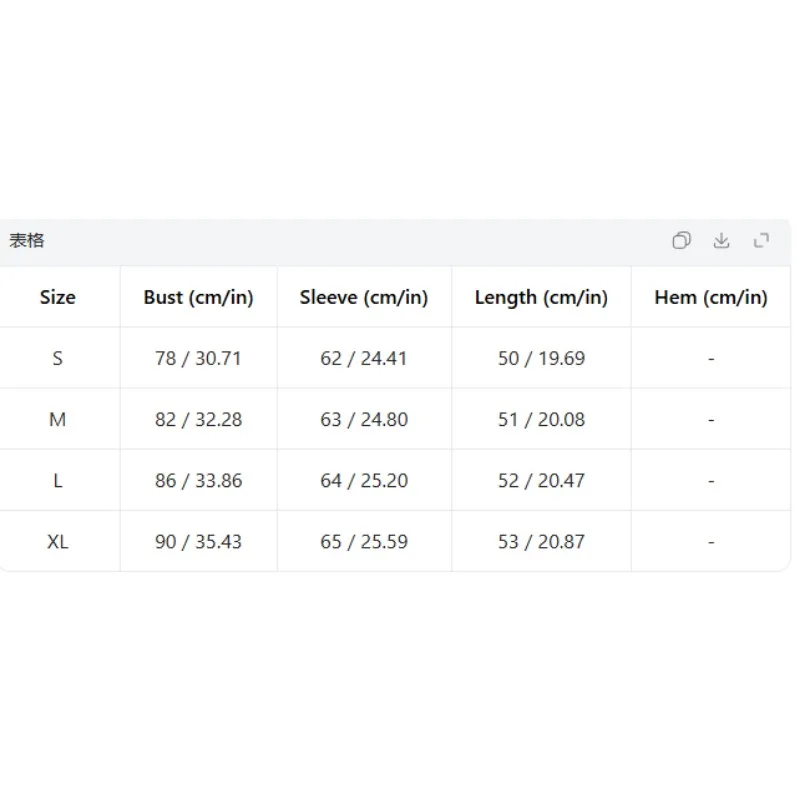Select the Sleeve (cm/in) column header
Screen dimensions: 800x800
coord(364,297)
